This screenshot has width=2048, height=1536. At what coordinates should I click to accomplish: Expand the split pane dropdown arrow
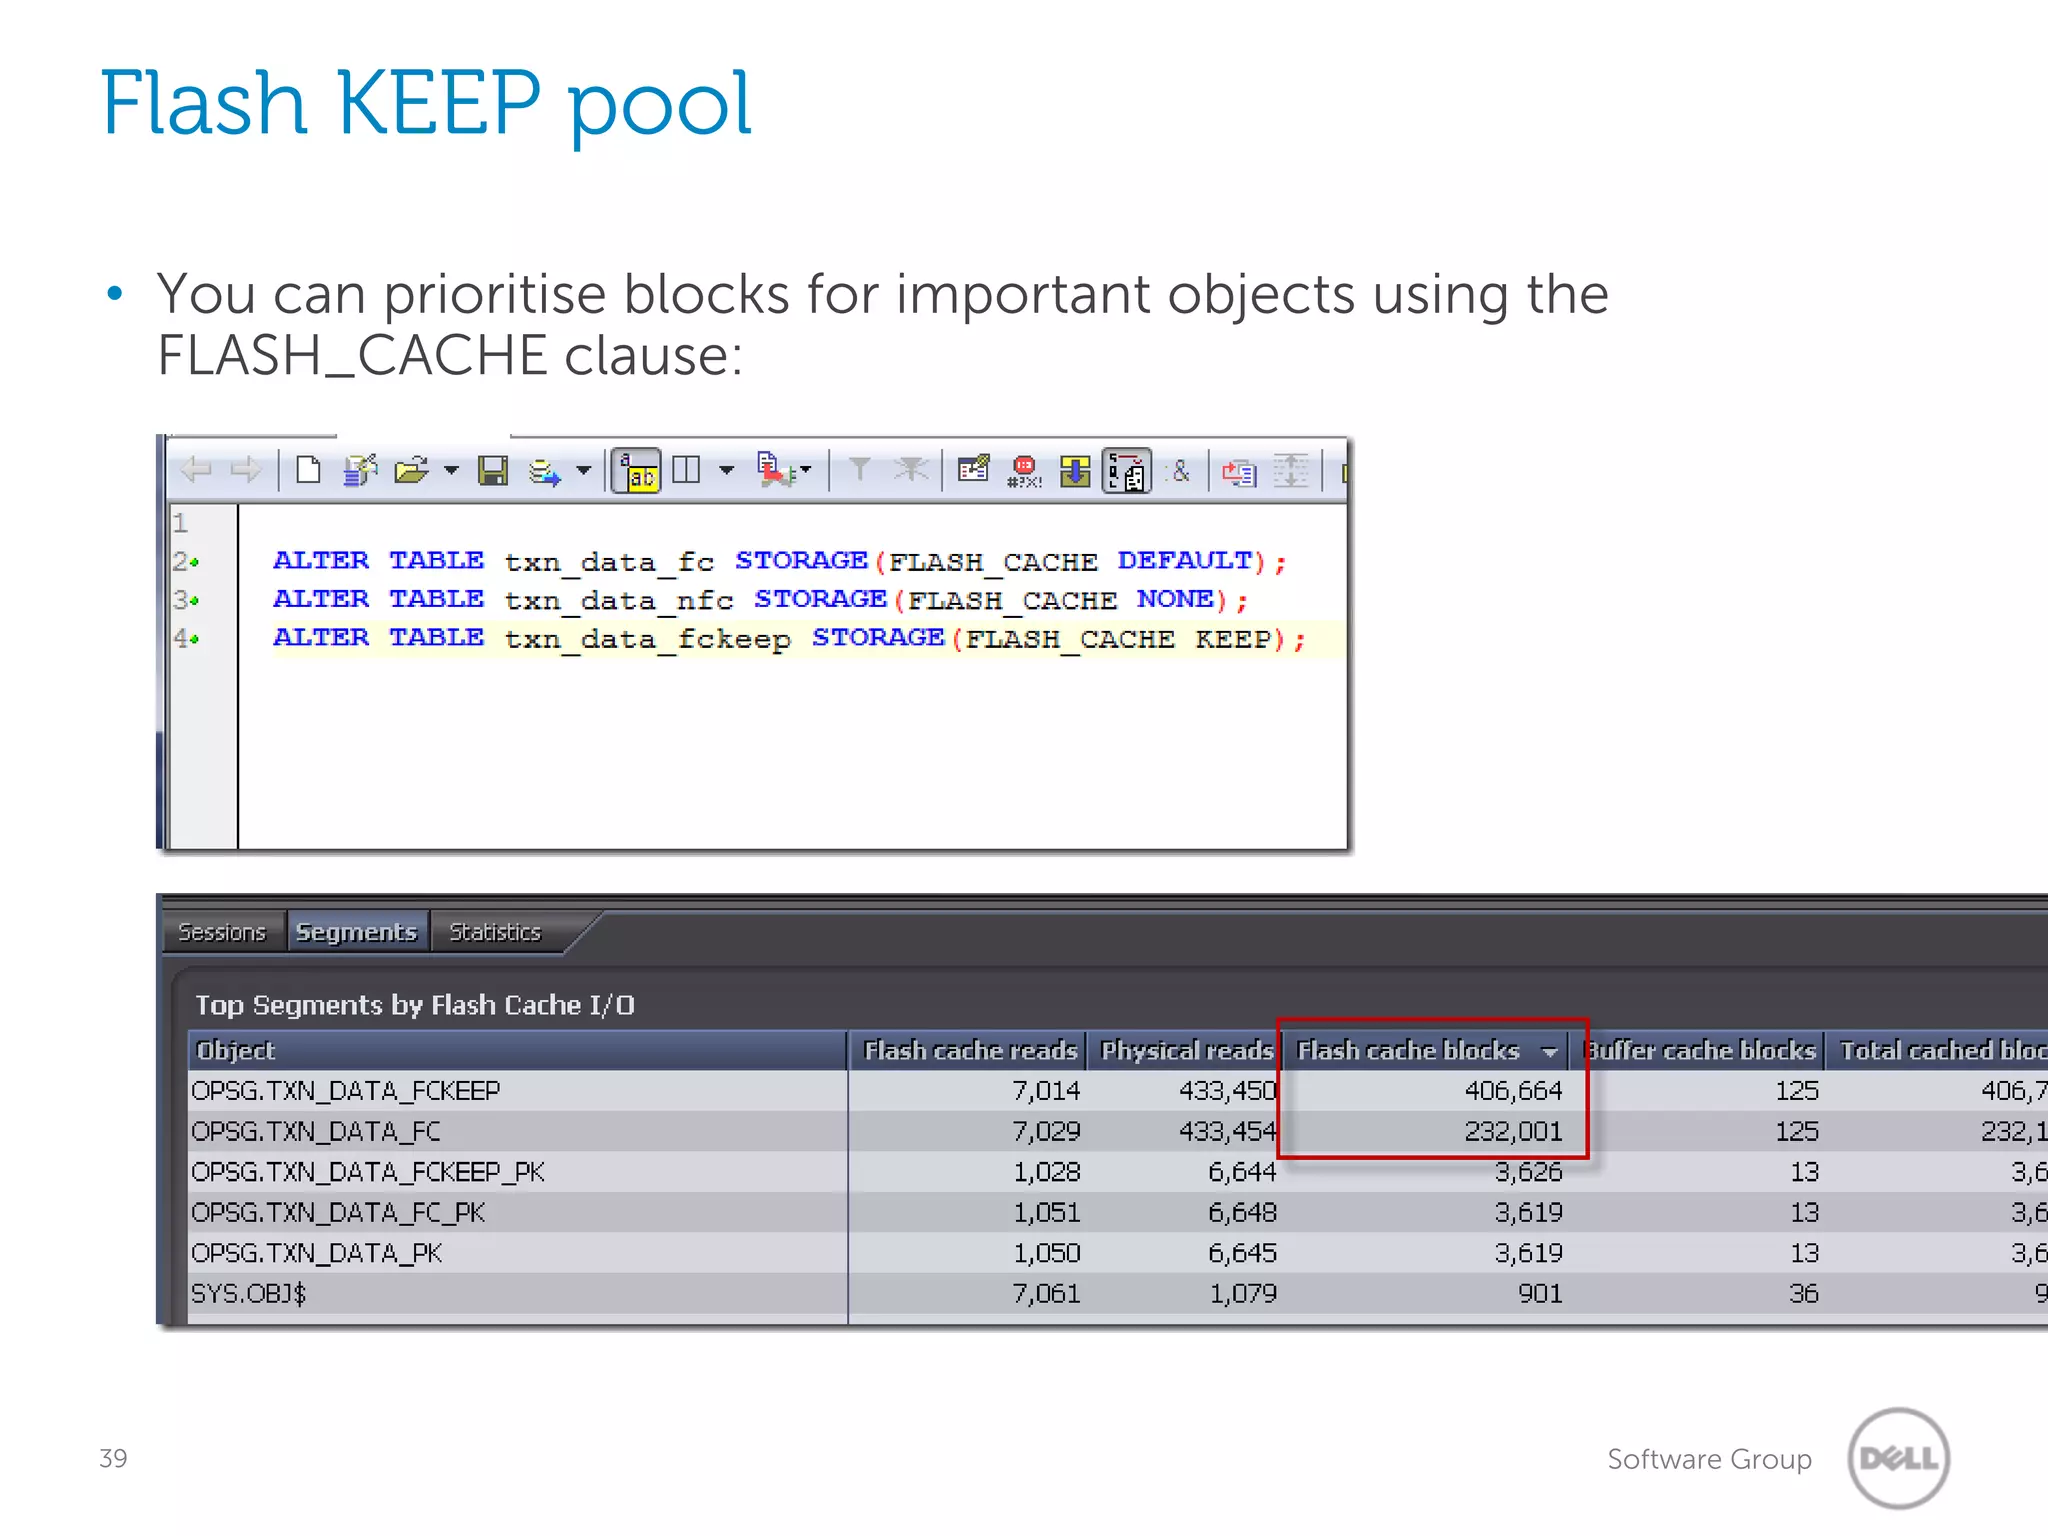click(727, 470)
